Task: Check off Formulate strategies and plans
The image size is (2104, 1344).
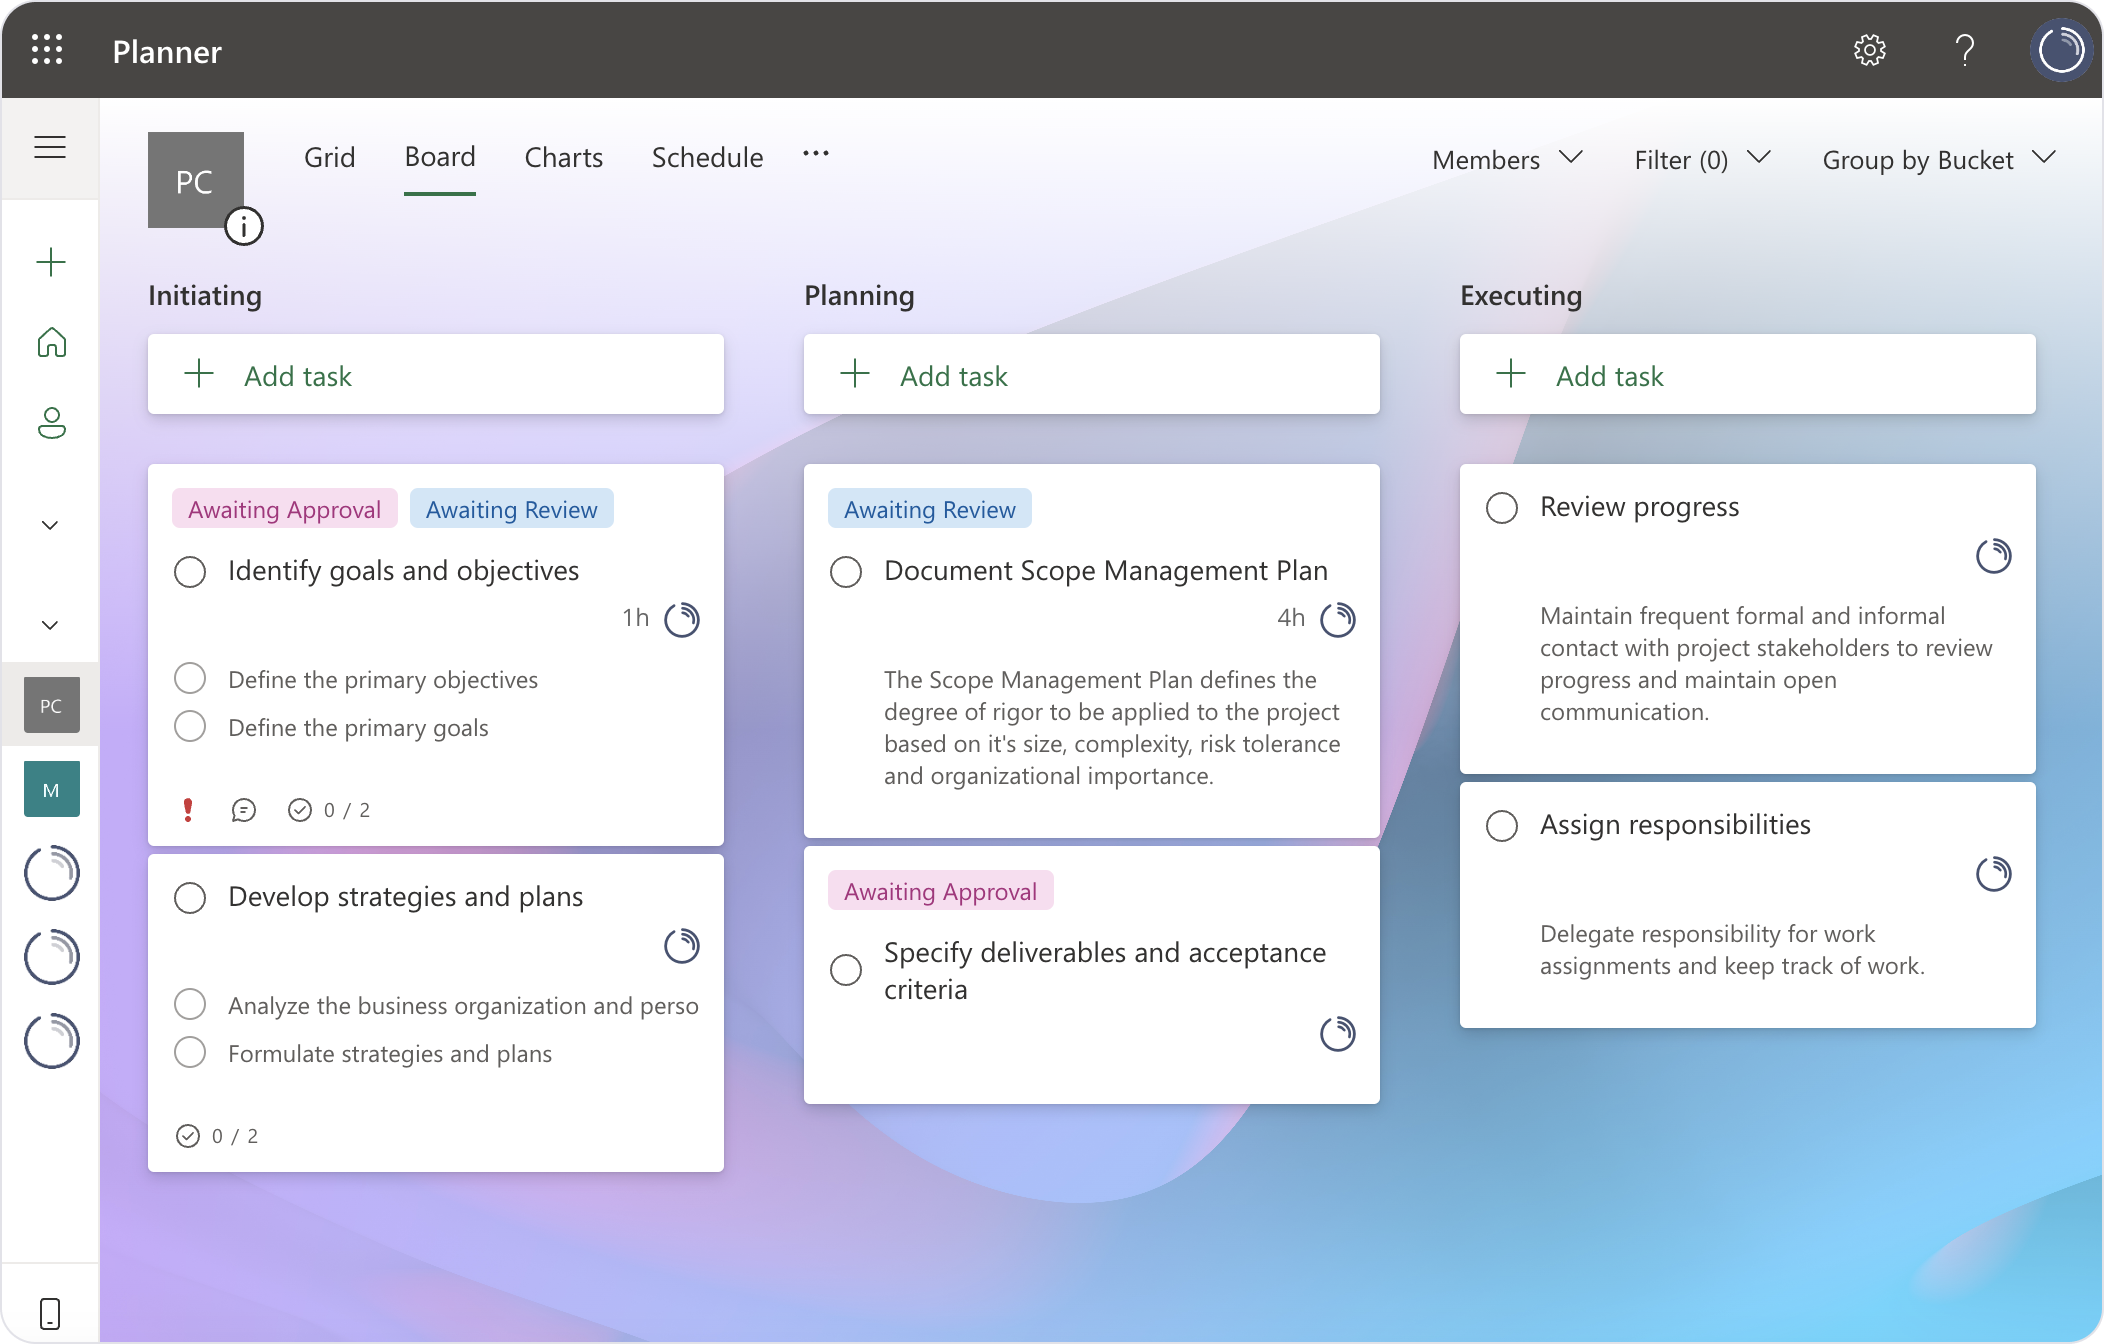Action: click(190, 1052)
